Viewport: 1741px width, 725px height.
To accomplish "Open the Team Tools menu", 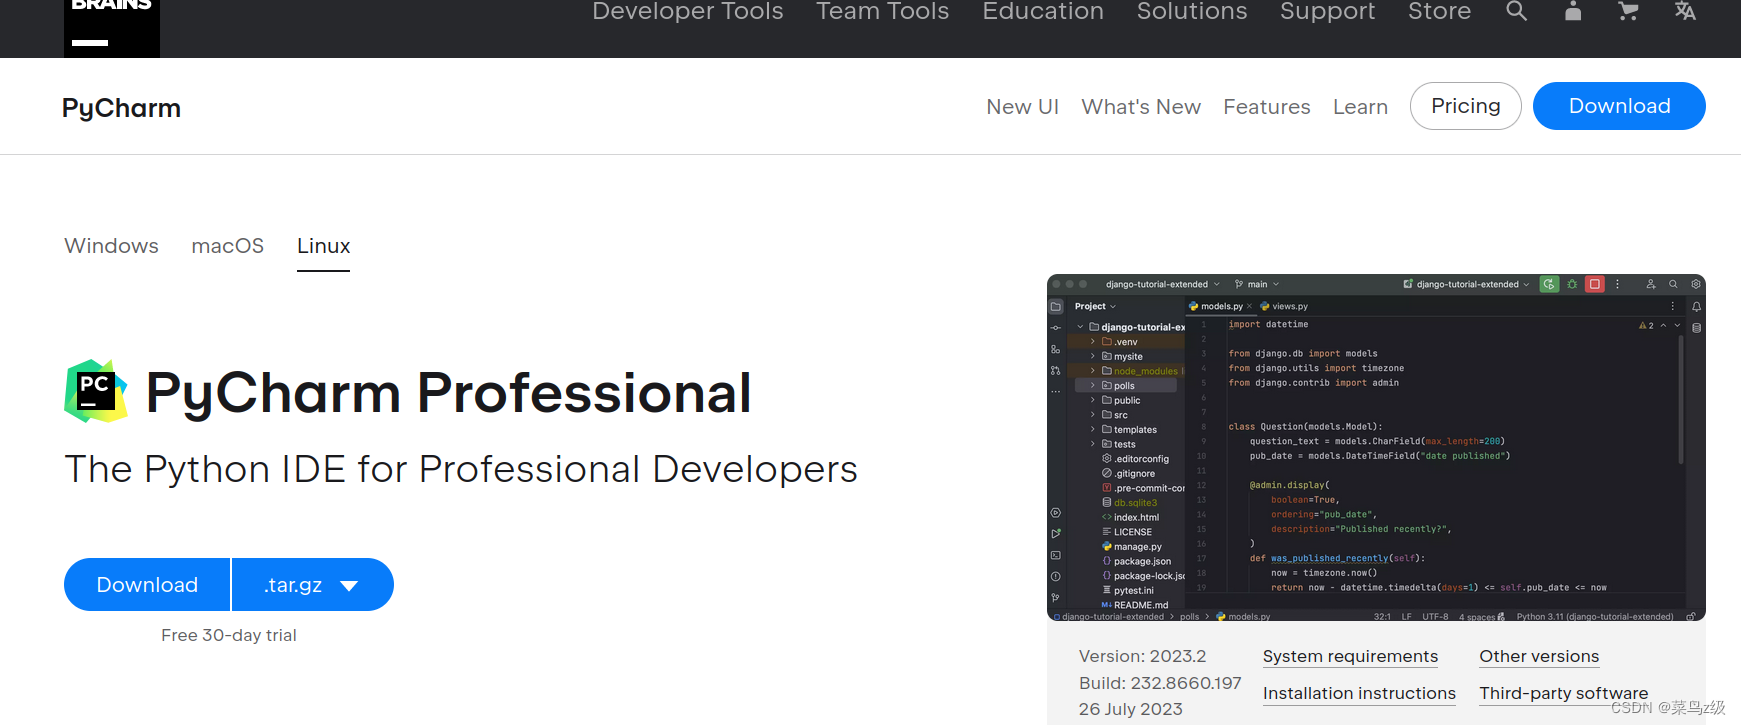I will pyautogui.click(x=882, y=12).
